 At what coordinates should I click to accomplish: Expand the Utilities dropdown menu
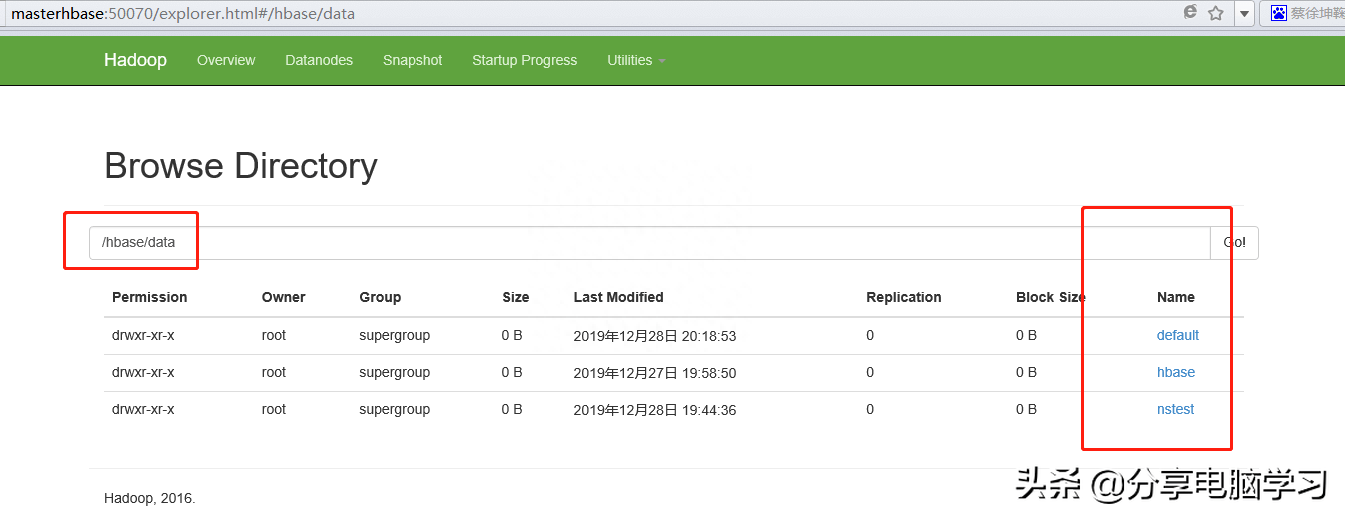tap(635, 60)
